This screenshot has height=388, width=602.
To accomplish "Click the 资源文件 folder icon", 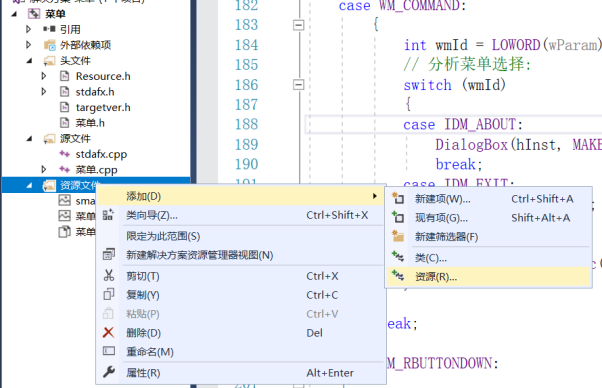I will pyautogui.click(x=49, y=185).
